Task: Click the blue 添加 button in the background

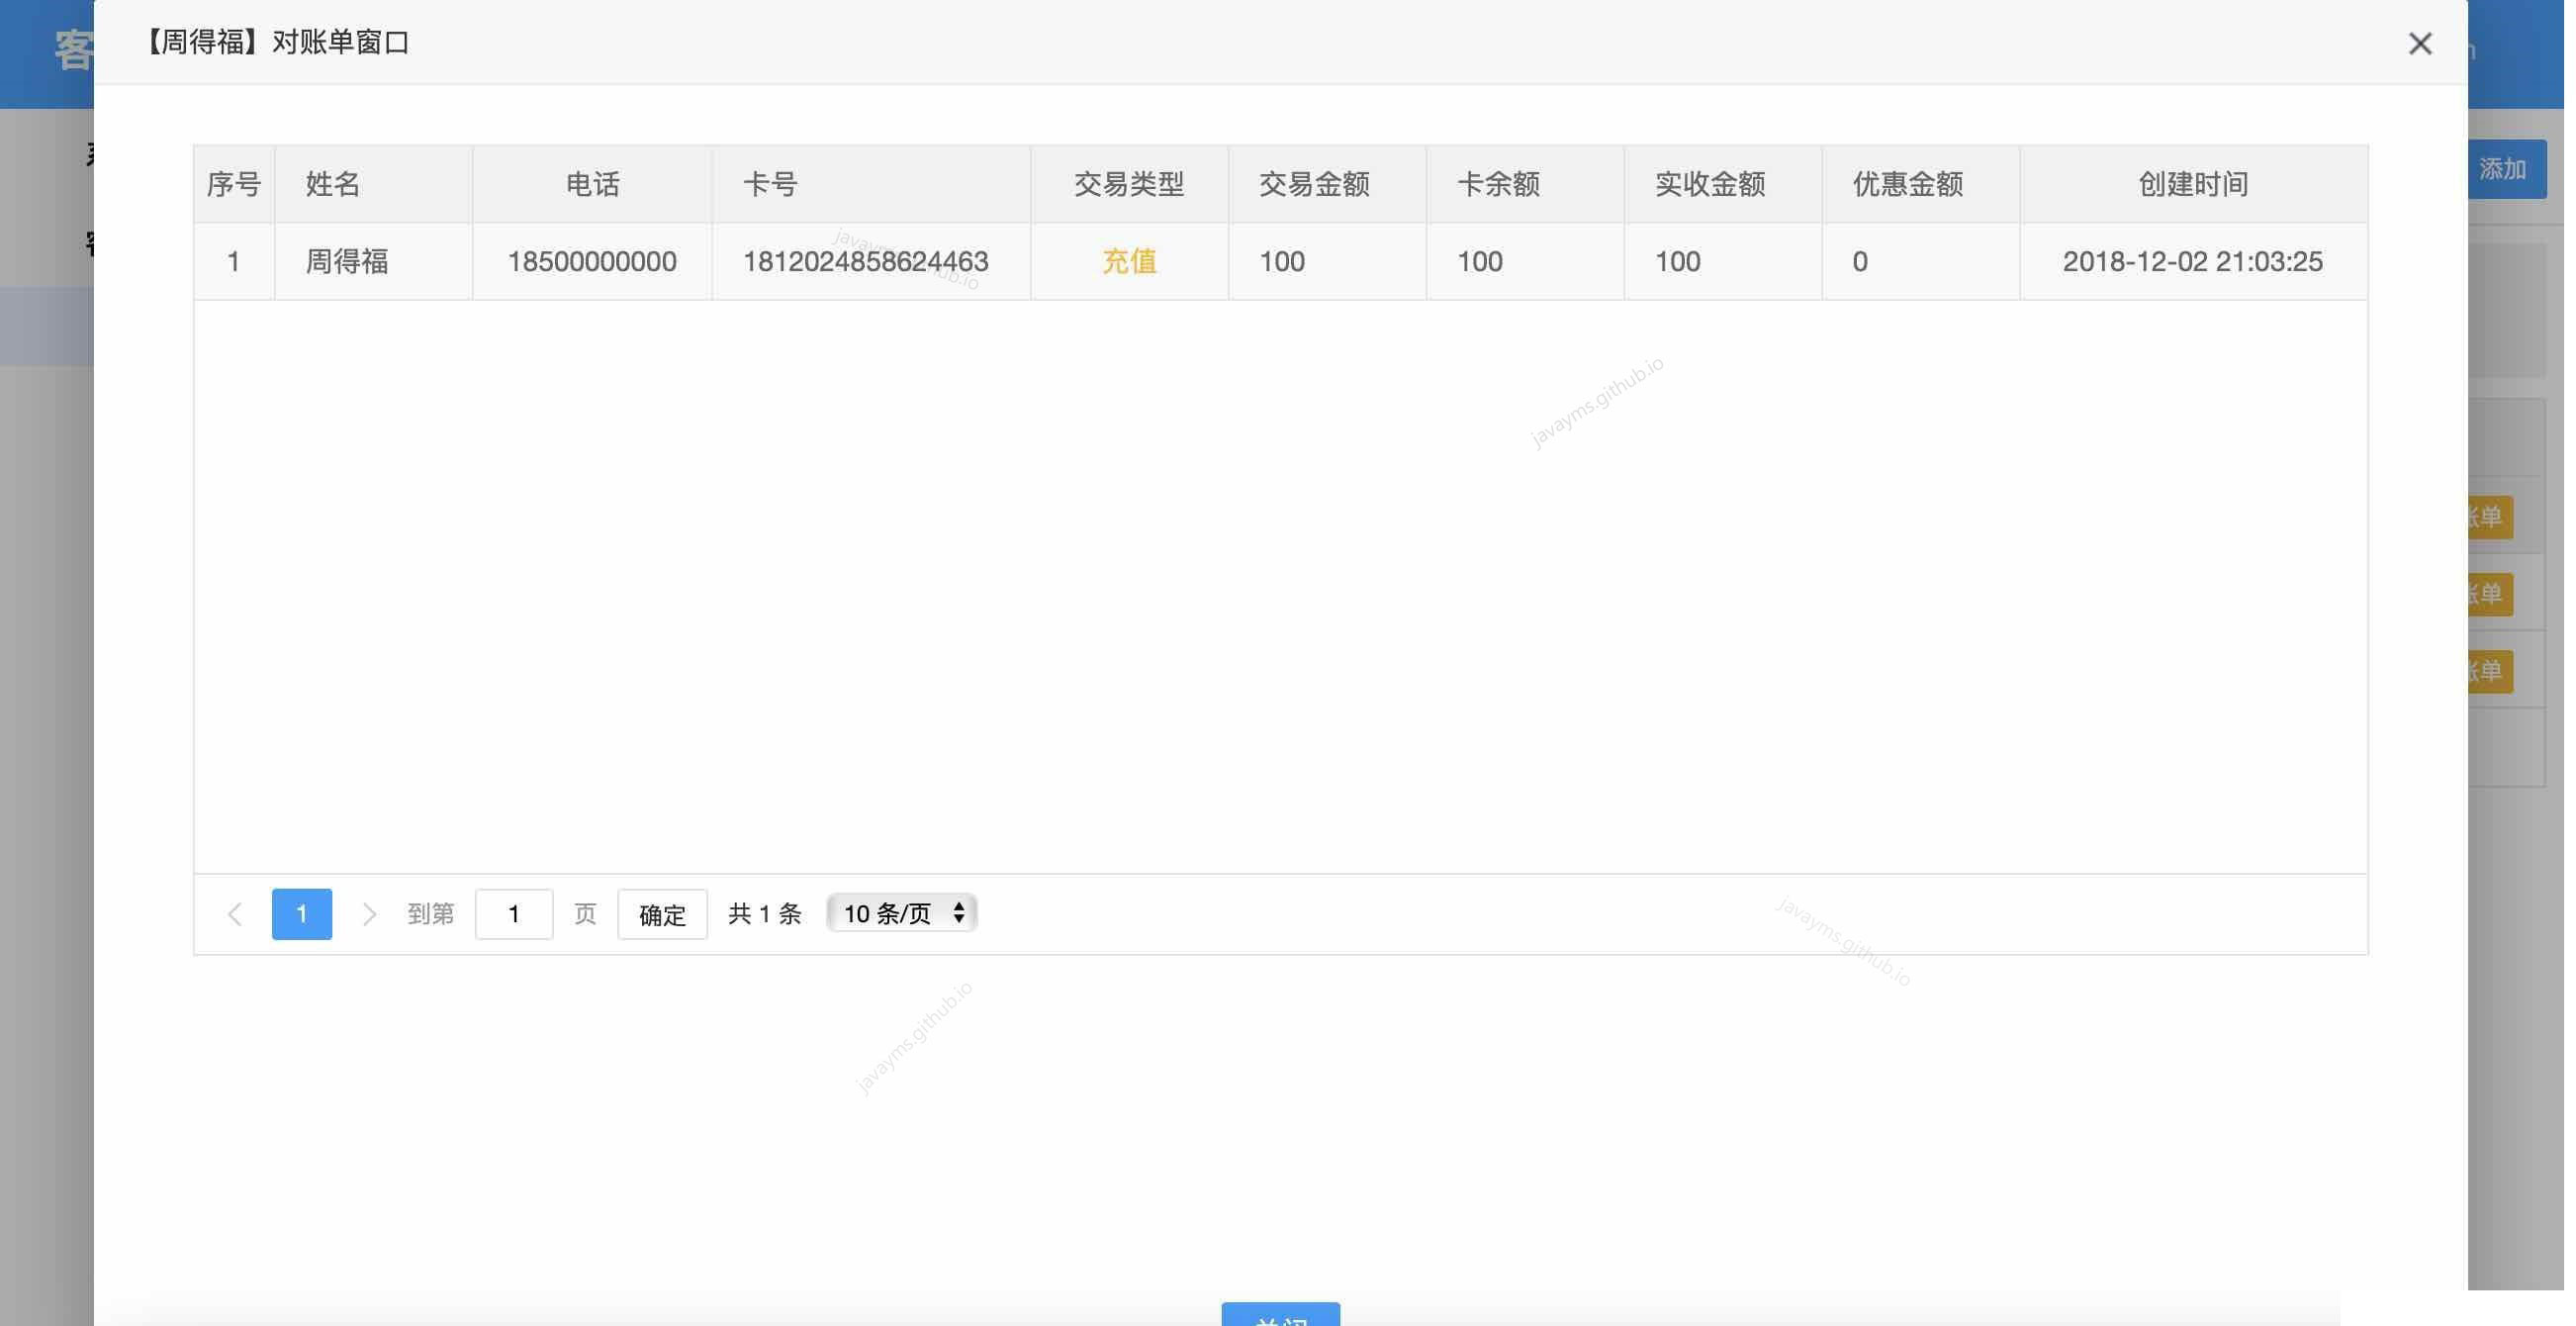Action: point(2504,168)
